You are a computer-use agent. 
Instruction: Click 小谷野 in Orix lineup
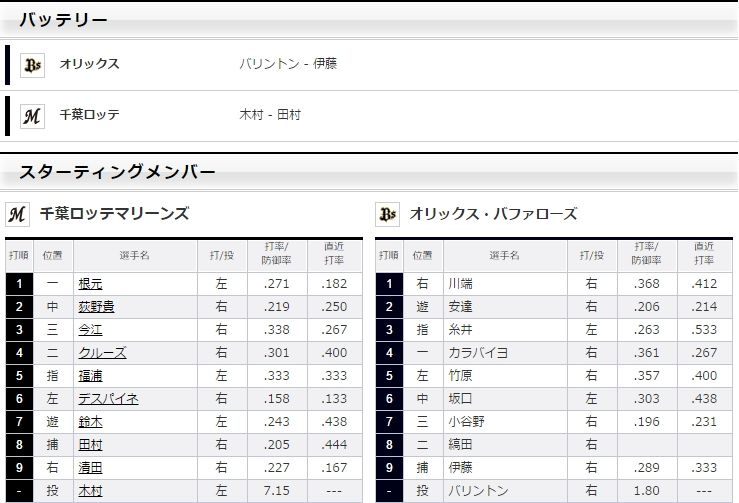466,422
